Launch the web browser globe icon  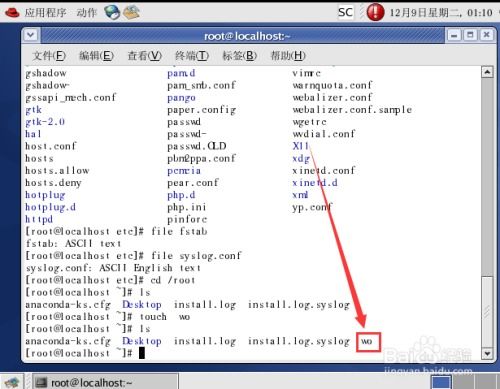[112, 13]
